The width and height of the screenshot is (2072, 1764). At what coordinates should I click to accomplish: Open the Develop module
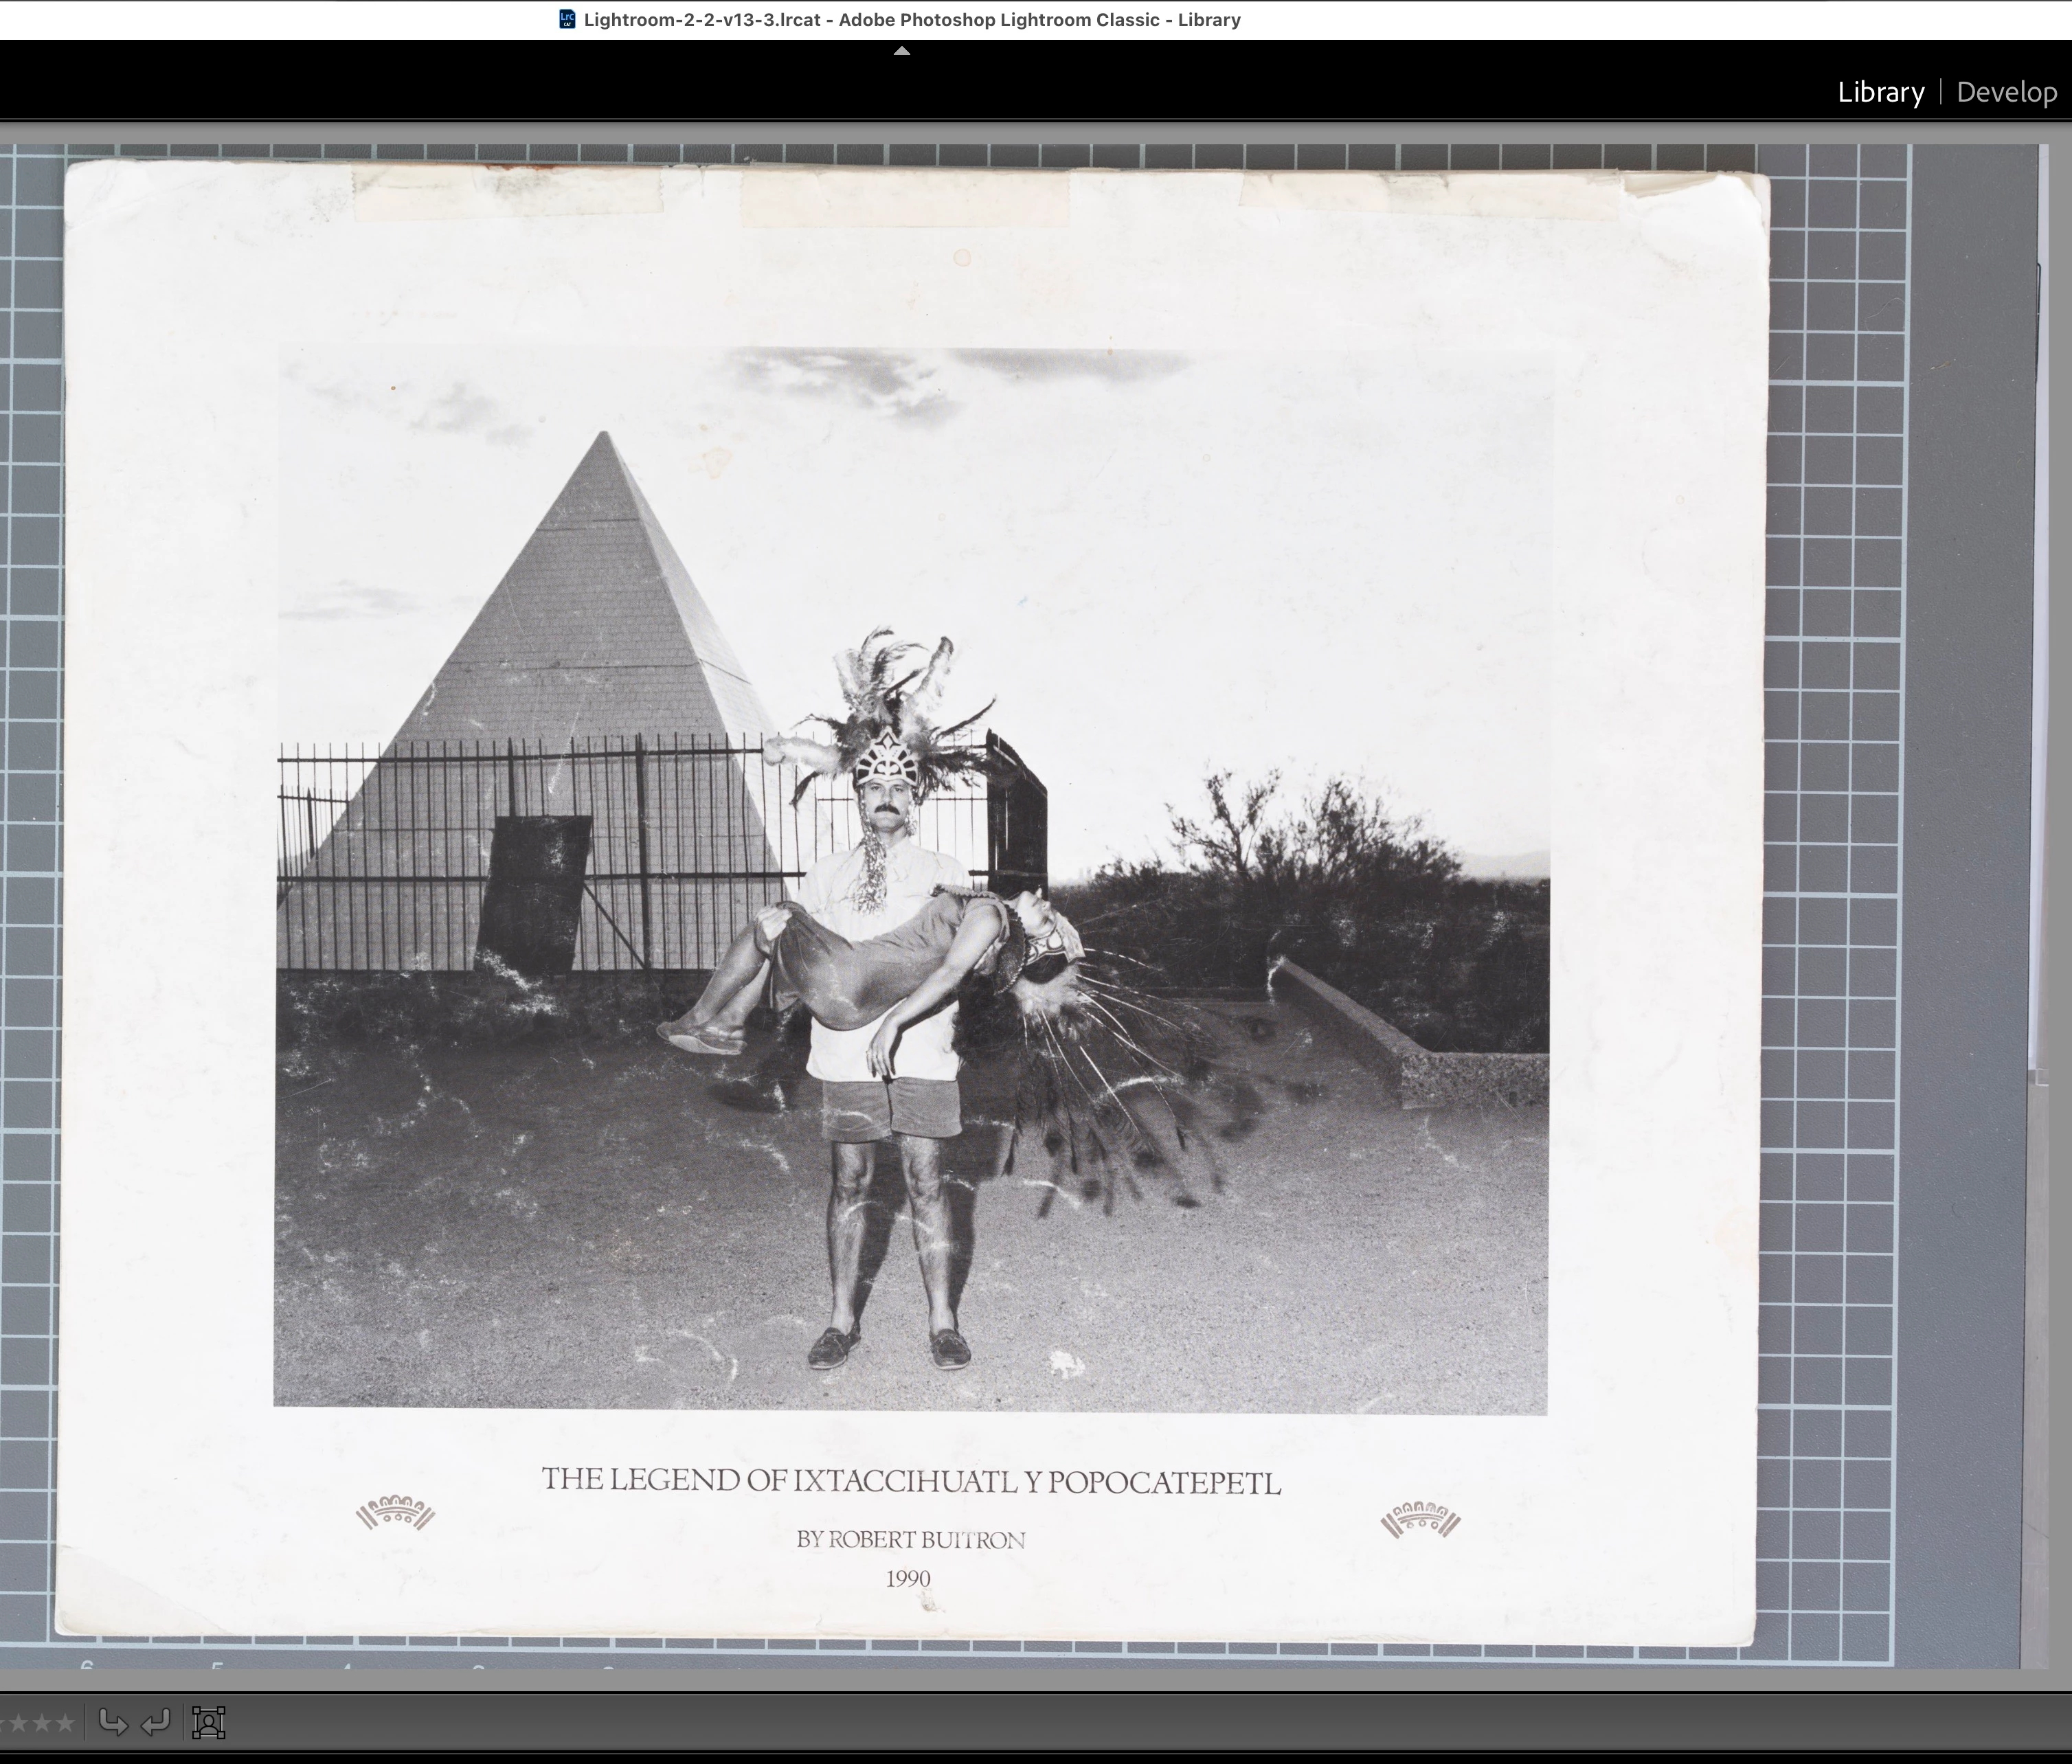(x=2006, y=92)
